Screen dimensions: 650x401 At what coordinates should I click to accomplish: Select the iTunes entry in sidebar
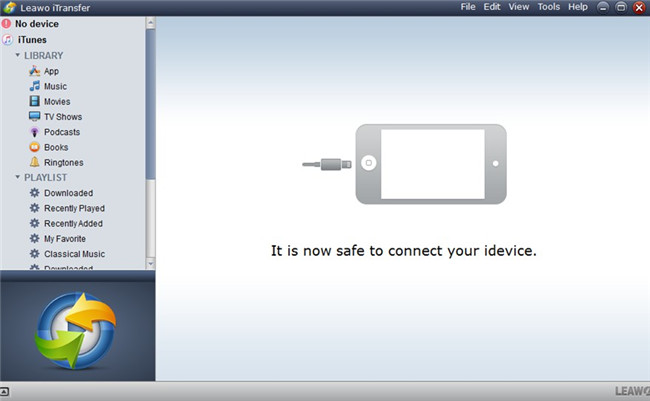(32, 40)
